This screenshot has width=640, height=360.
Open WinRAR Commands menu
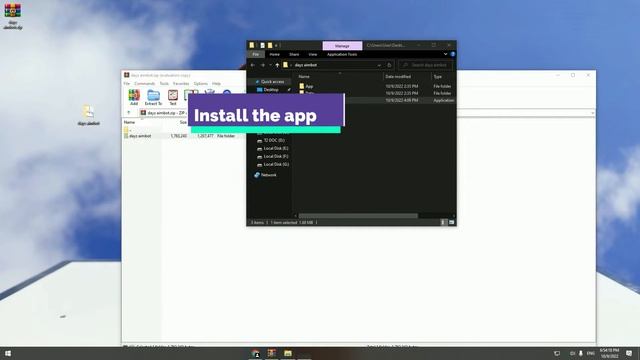tap(144, 83)
